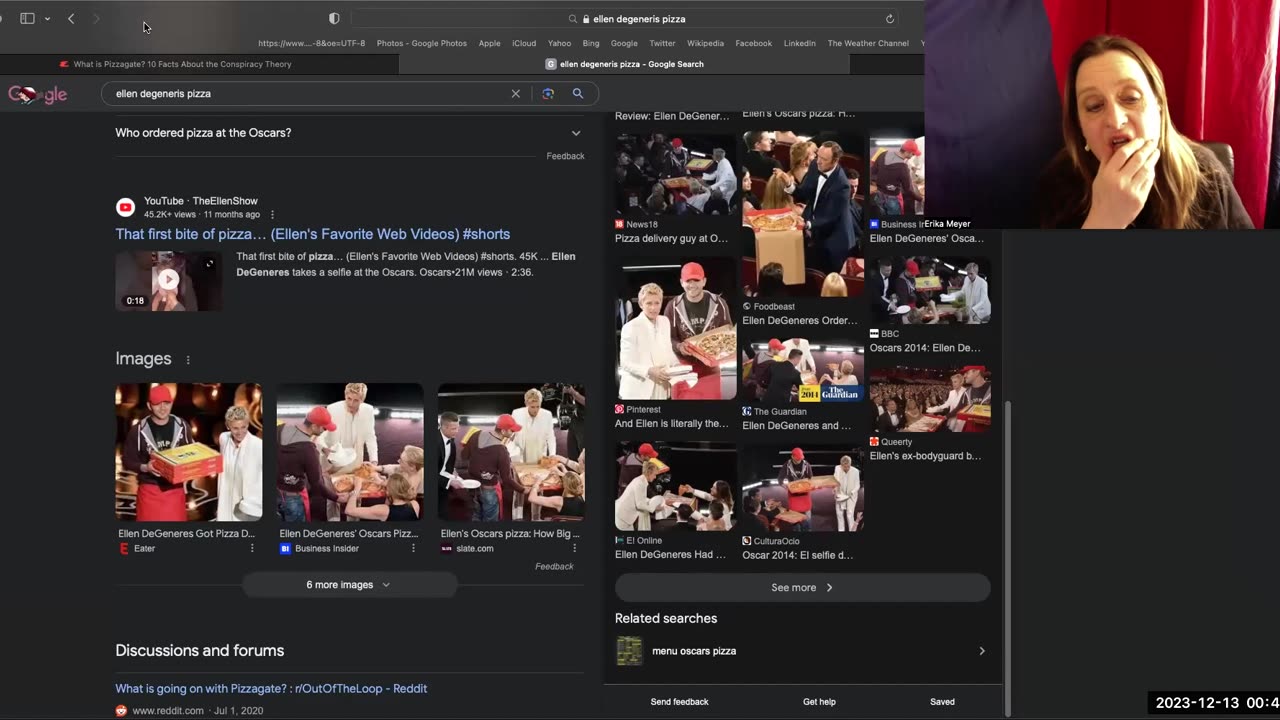Open the Pinterest And Ellen is literally image
Screen dimensions: 1280x720
click(x=676, y=328)
